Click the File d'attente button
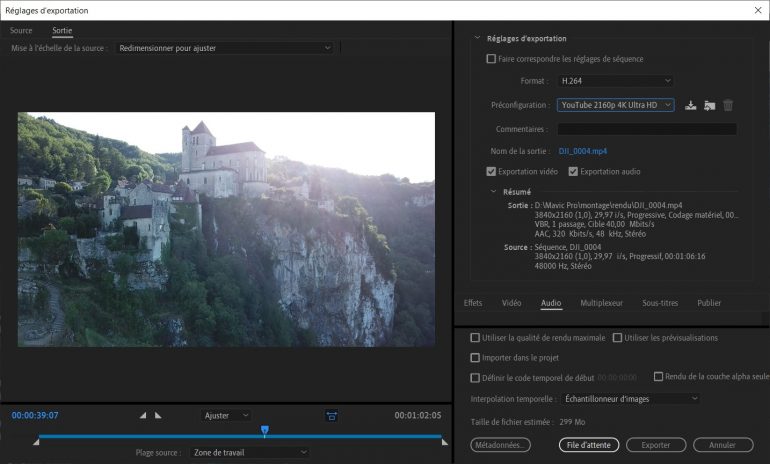 (588, 445)
